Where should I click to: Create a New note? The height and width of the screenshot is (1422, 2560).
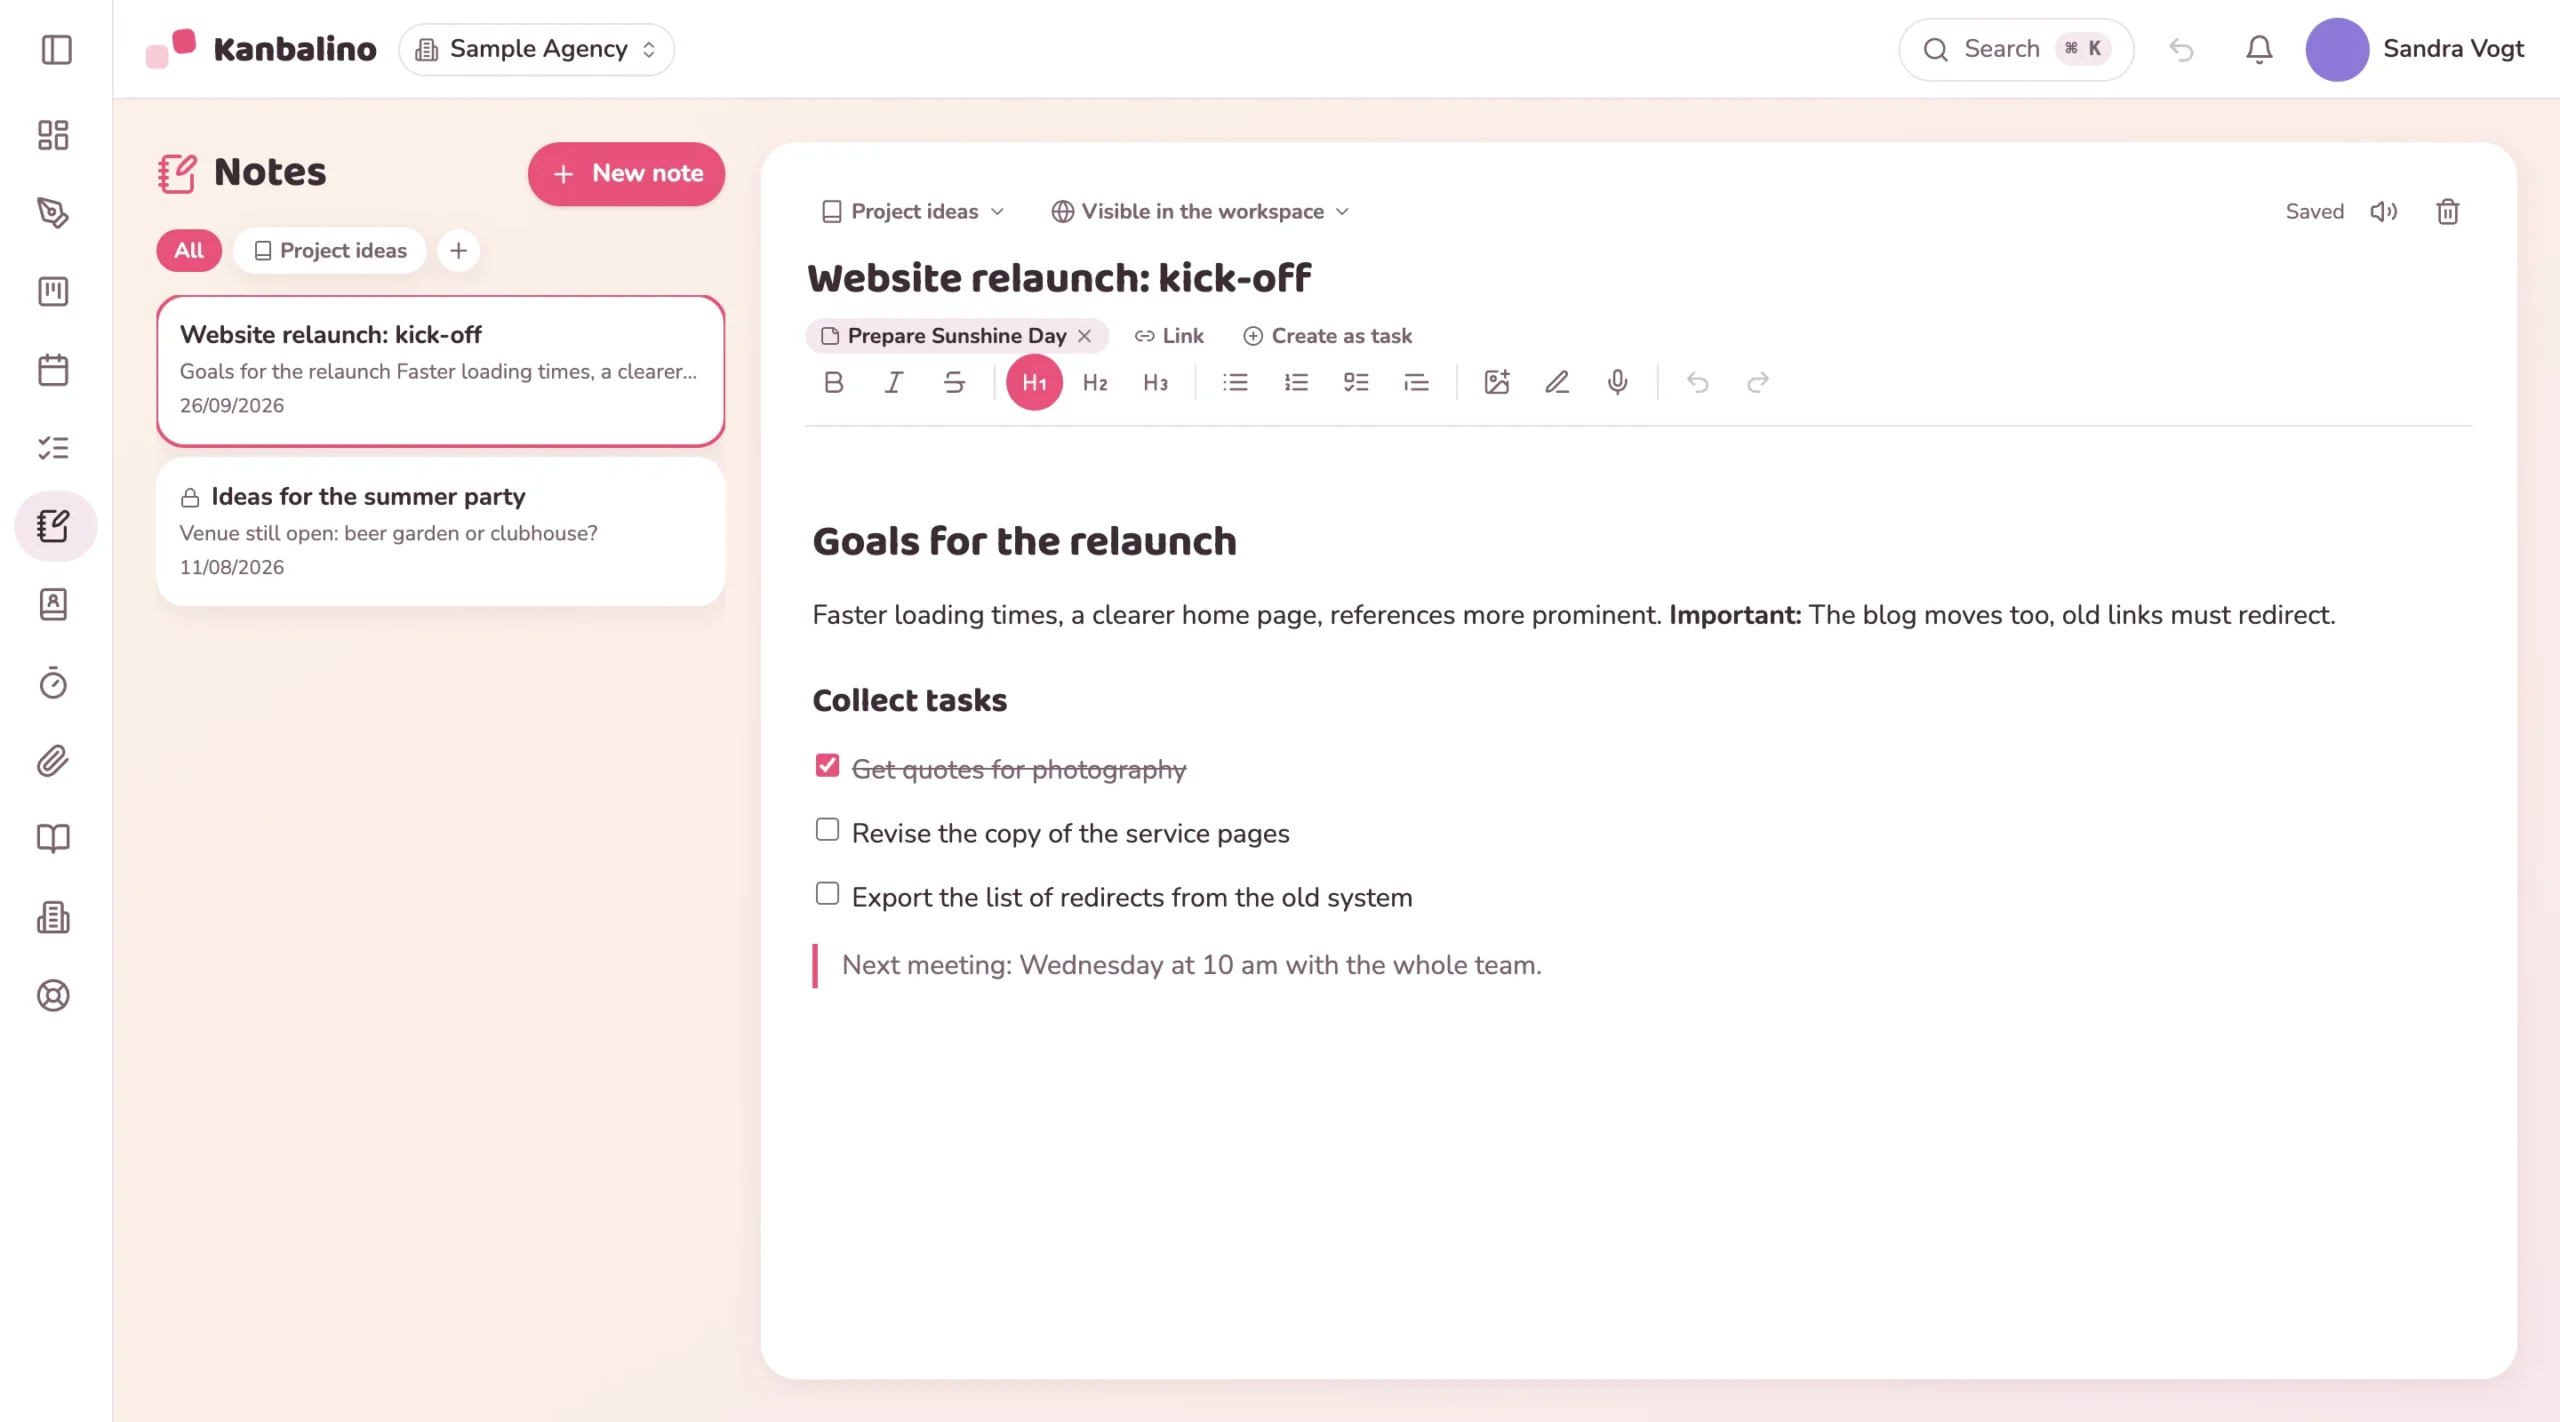click(x=626, y=173)
